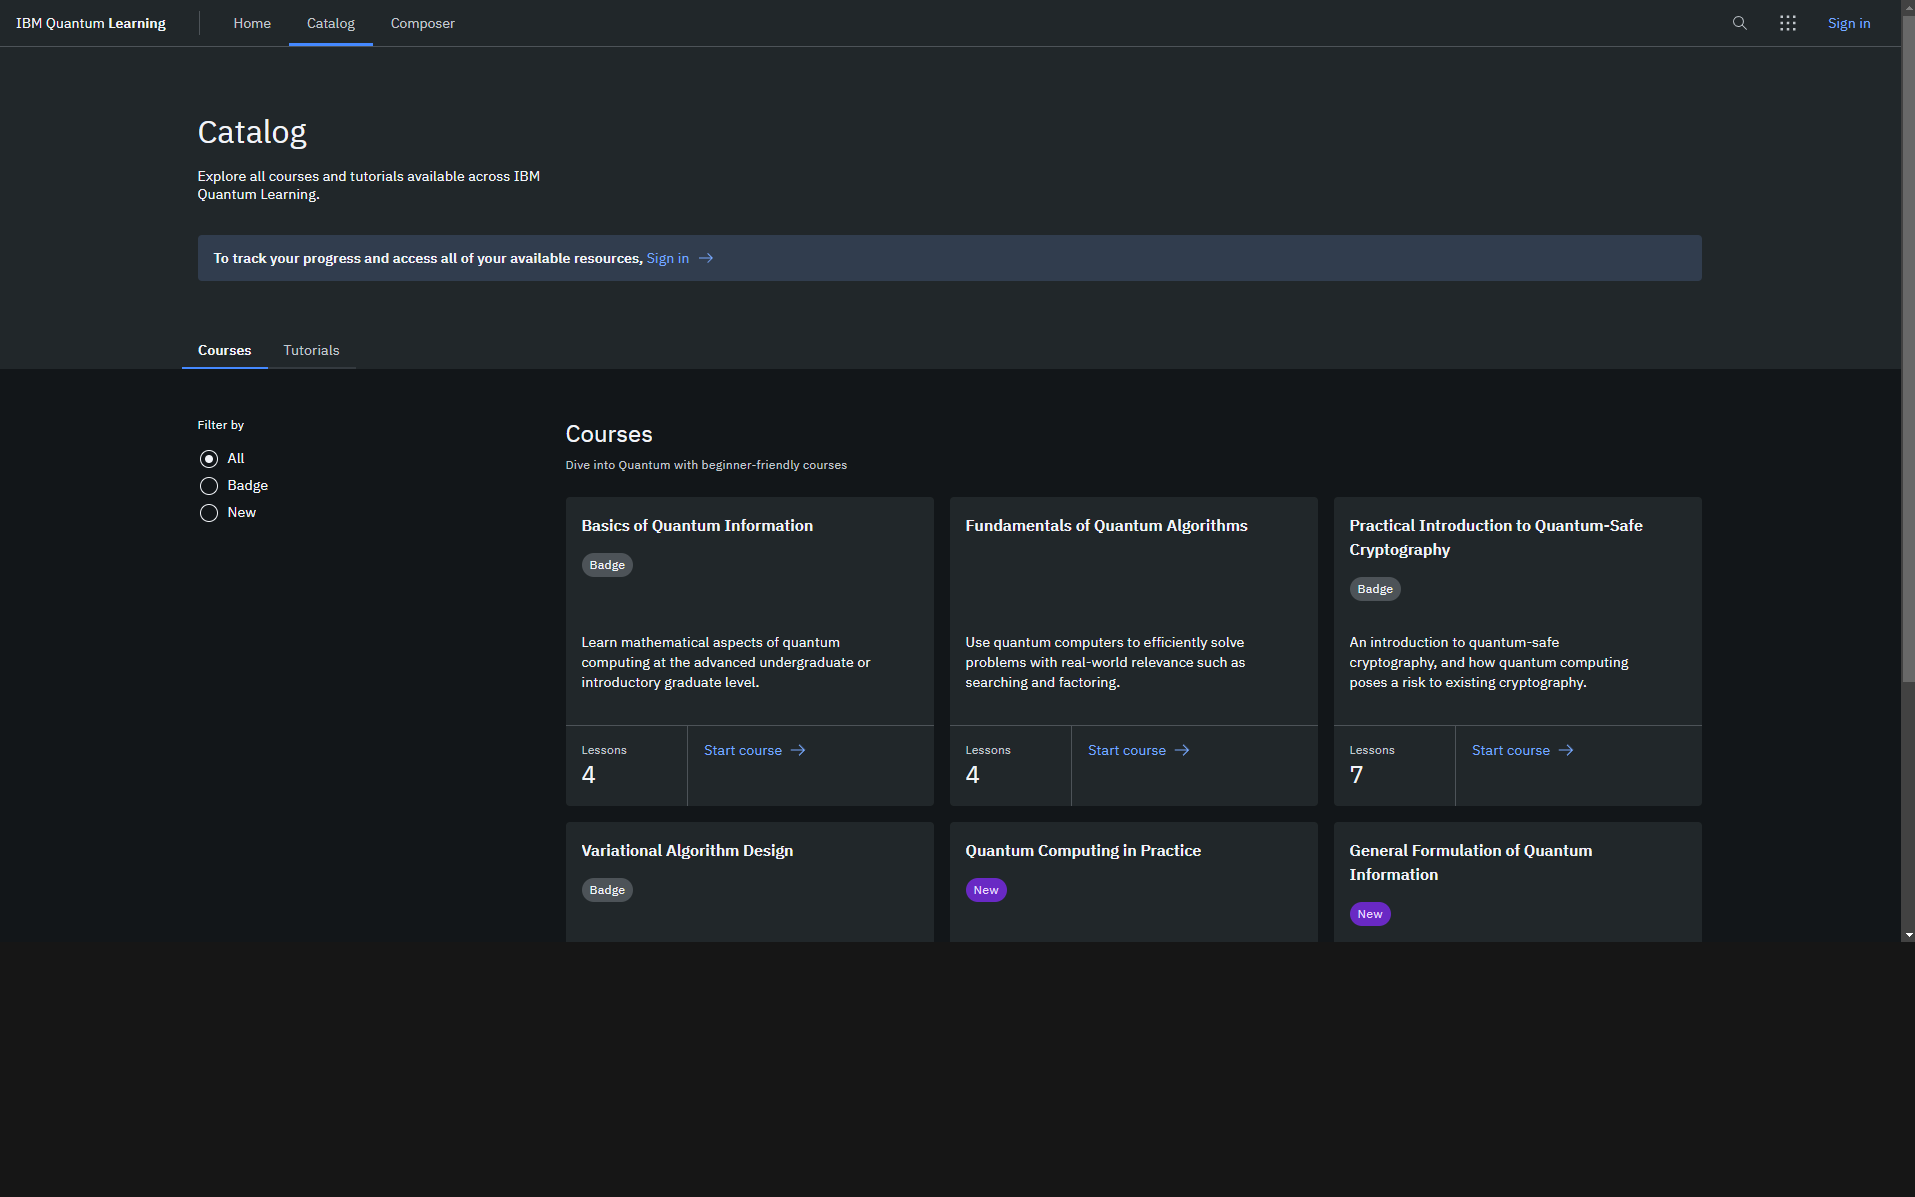The height and width of the screenshot is (1197, 1915).
Task: Click arrow icon for Quantum-Safe Cryptography course
Action: click(1566, 750)
